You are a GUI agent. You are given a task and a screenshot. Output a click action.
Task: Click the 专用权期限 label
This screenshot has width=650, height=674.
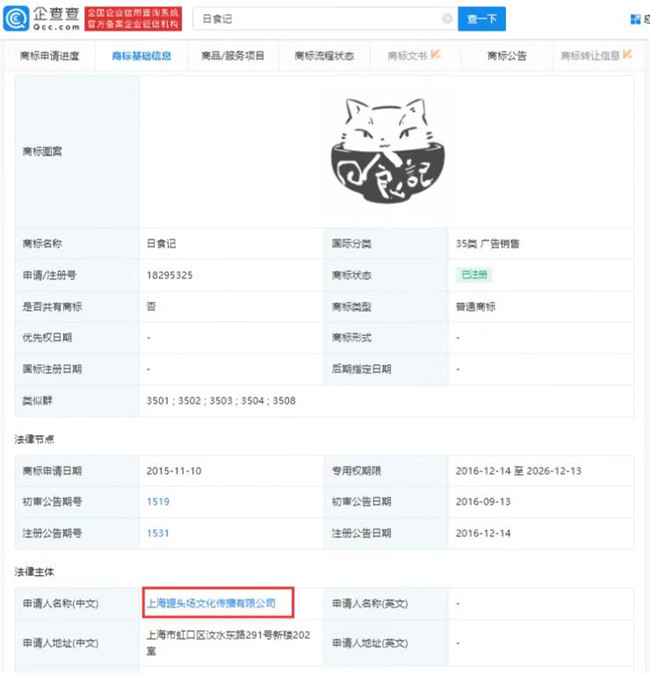pyautogui.click(x=356, y=471)
